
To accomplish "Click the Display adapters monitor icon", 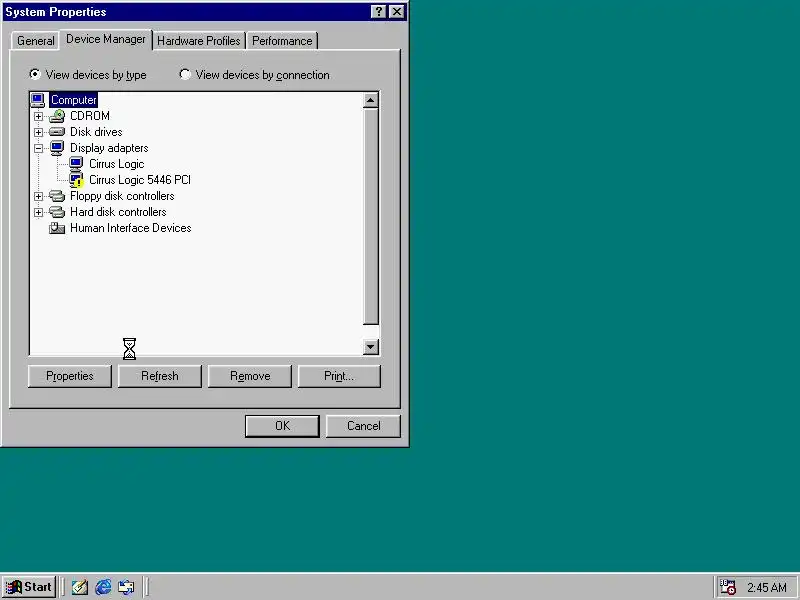I will coord(57,148).
